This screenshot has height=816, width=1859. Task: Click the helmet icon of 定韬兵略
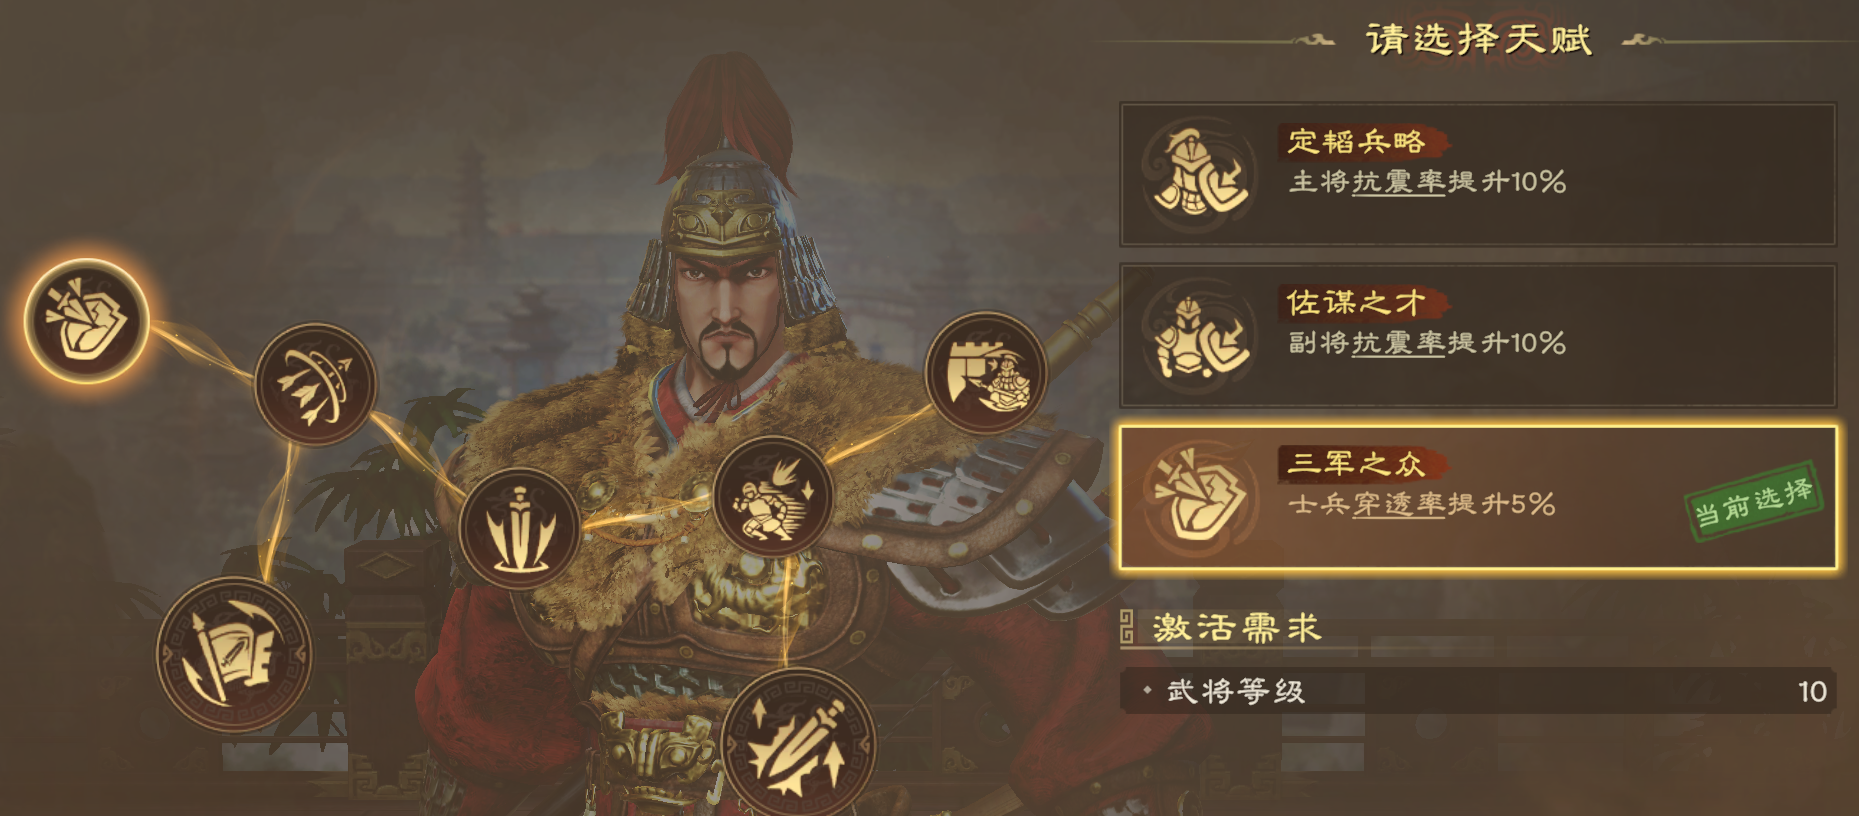(x=1200, y=174)
